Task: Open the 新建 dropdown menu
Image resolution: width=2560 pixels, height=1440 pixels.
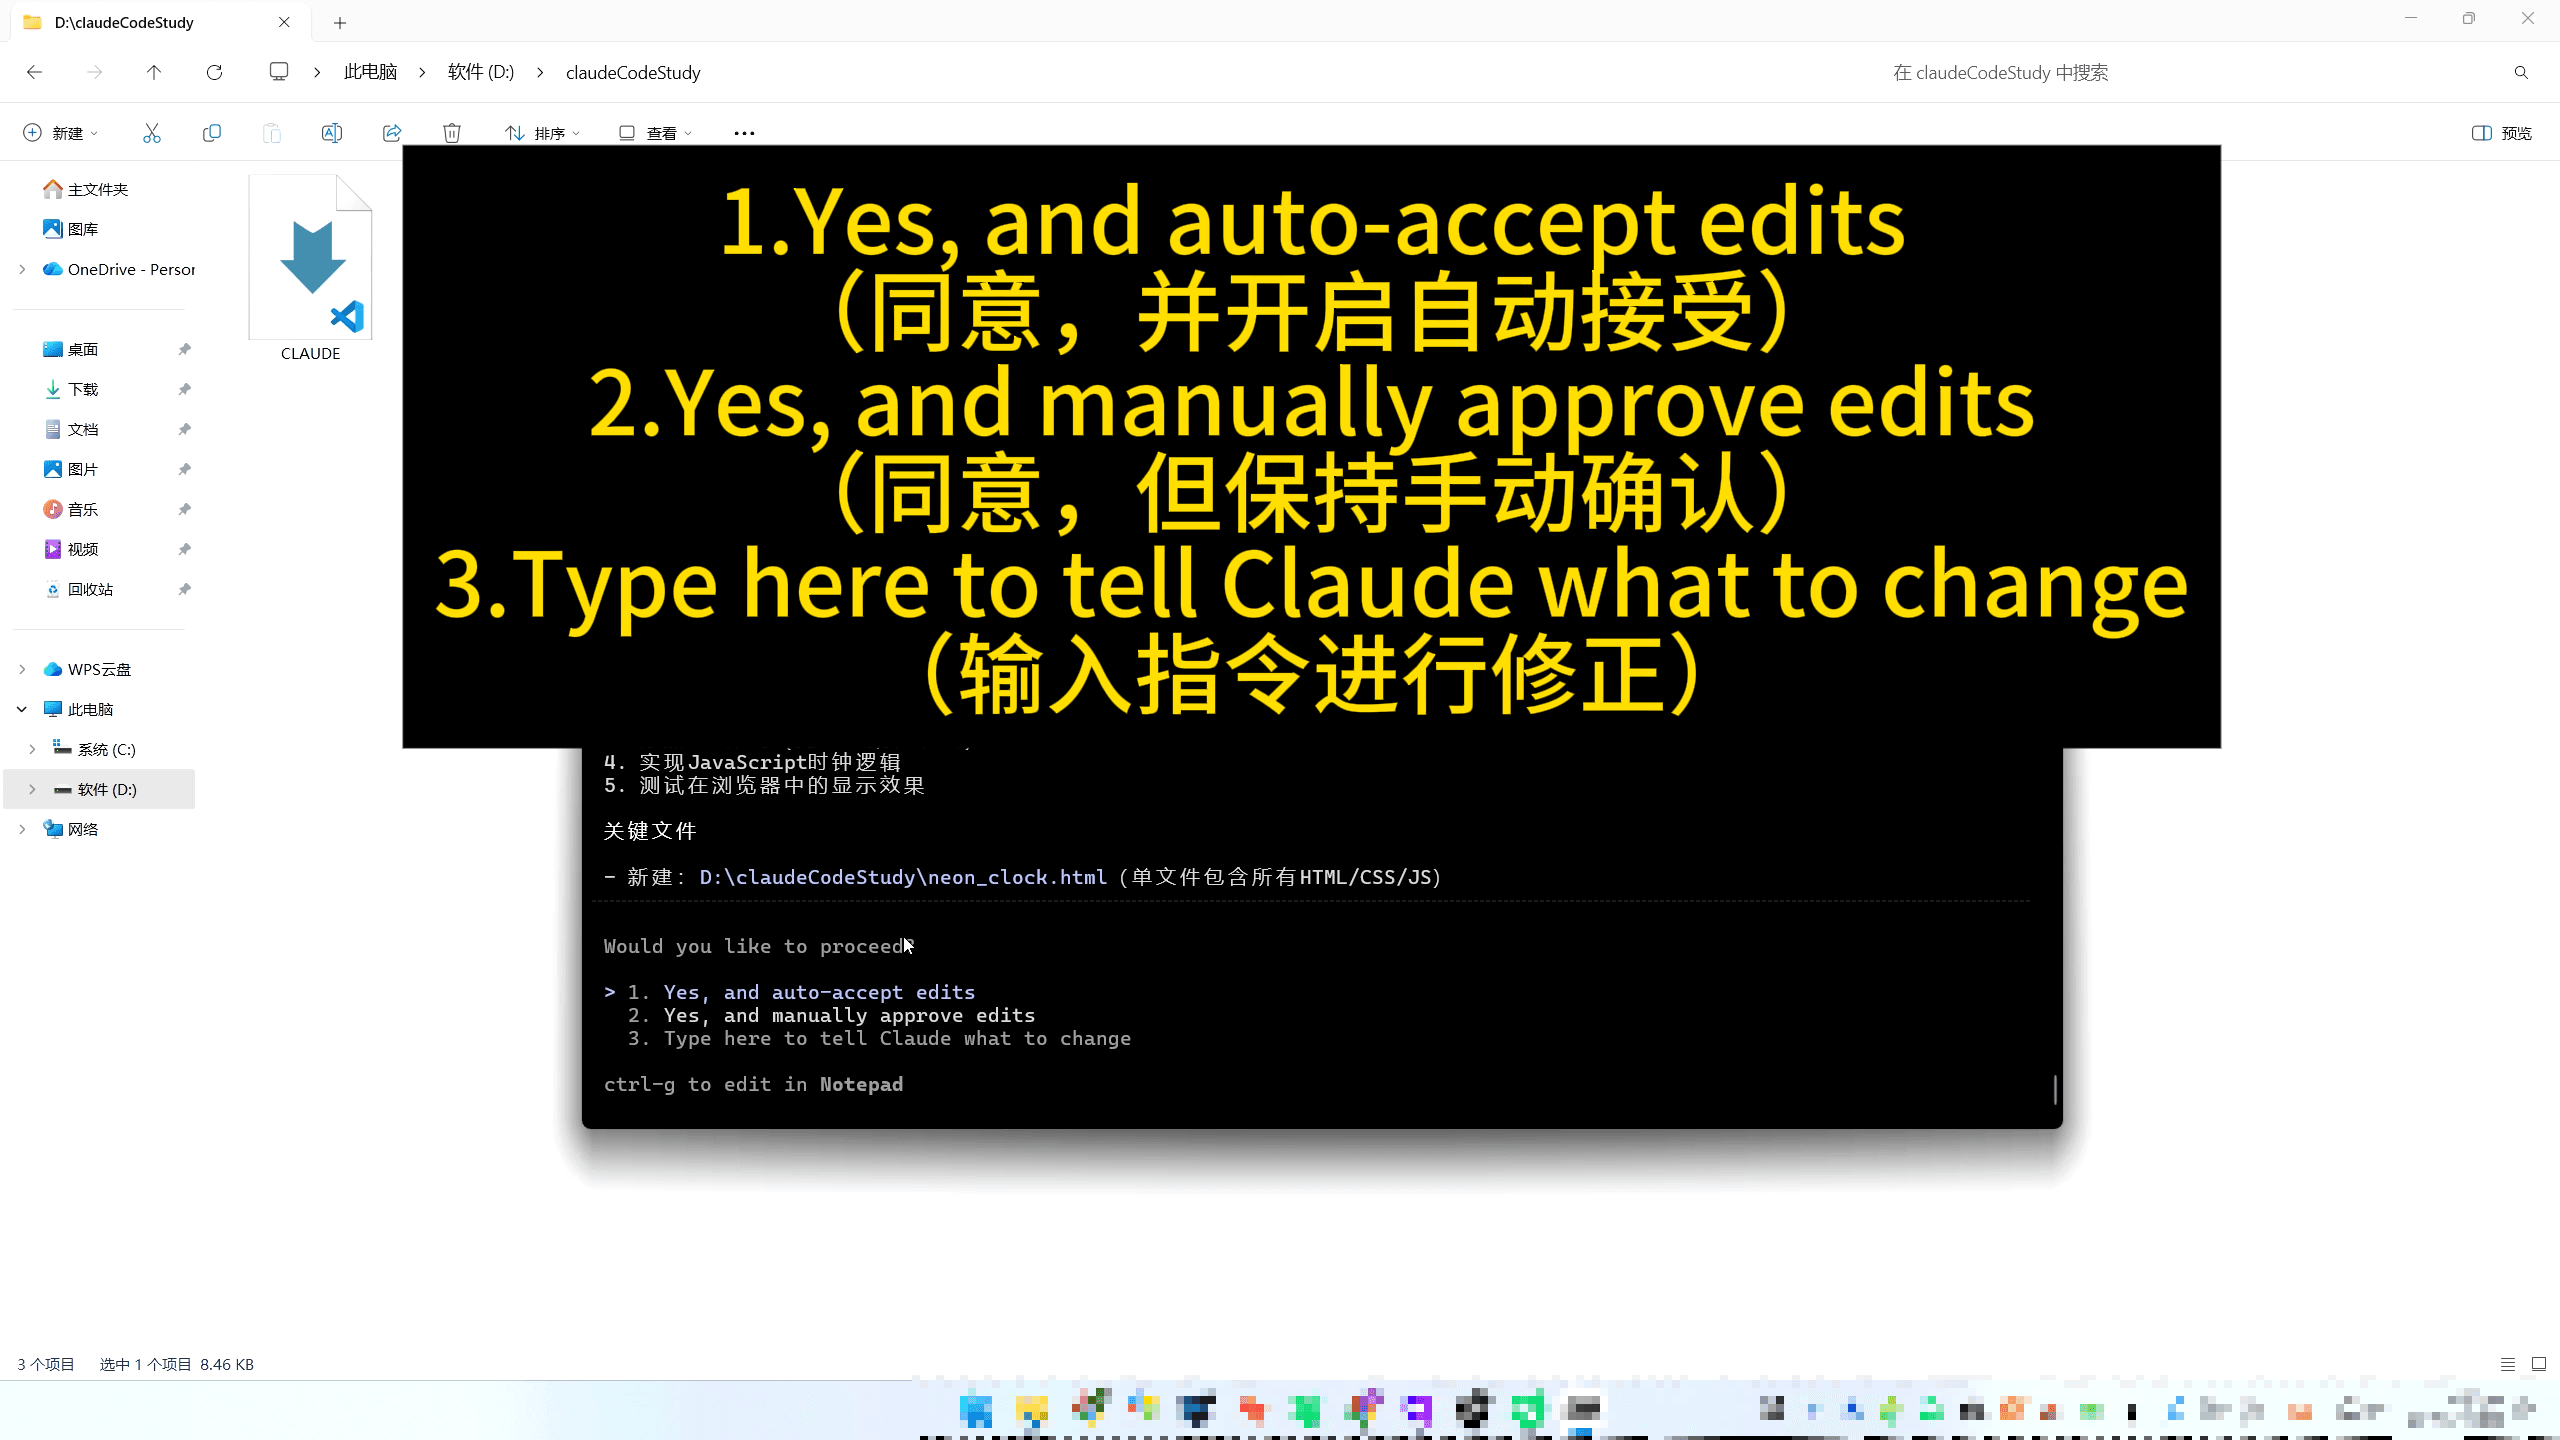Action: 60,133
